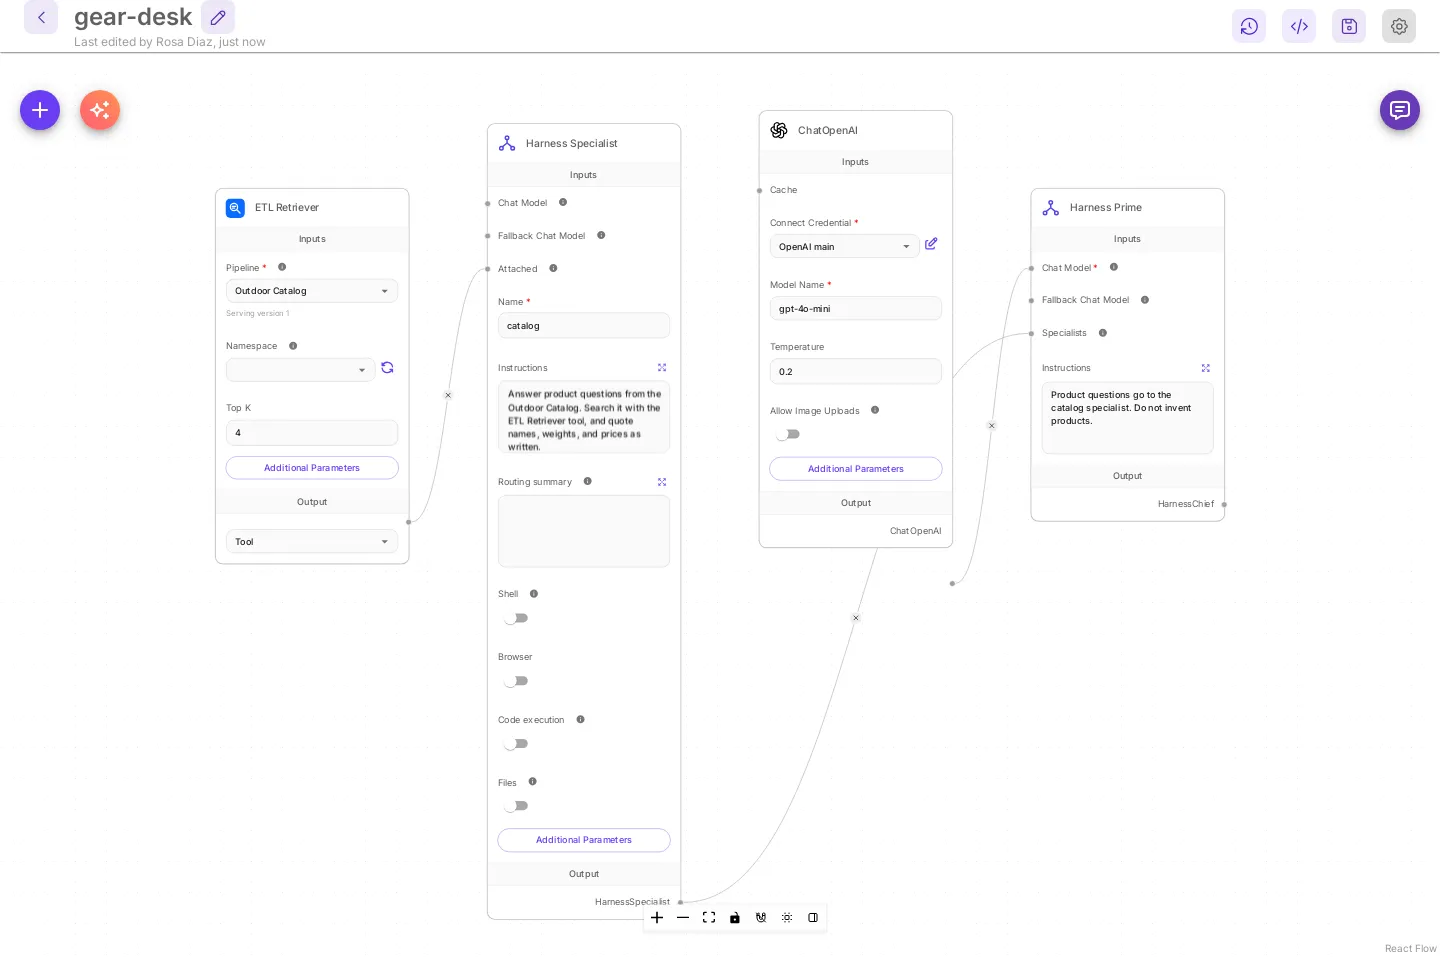Open the version history clock icon

(x=1249, y=26)
